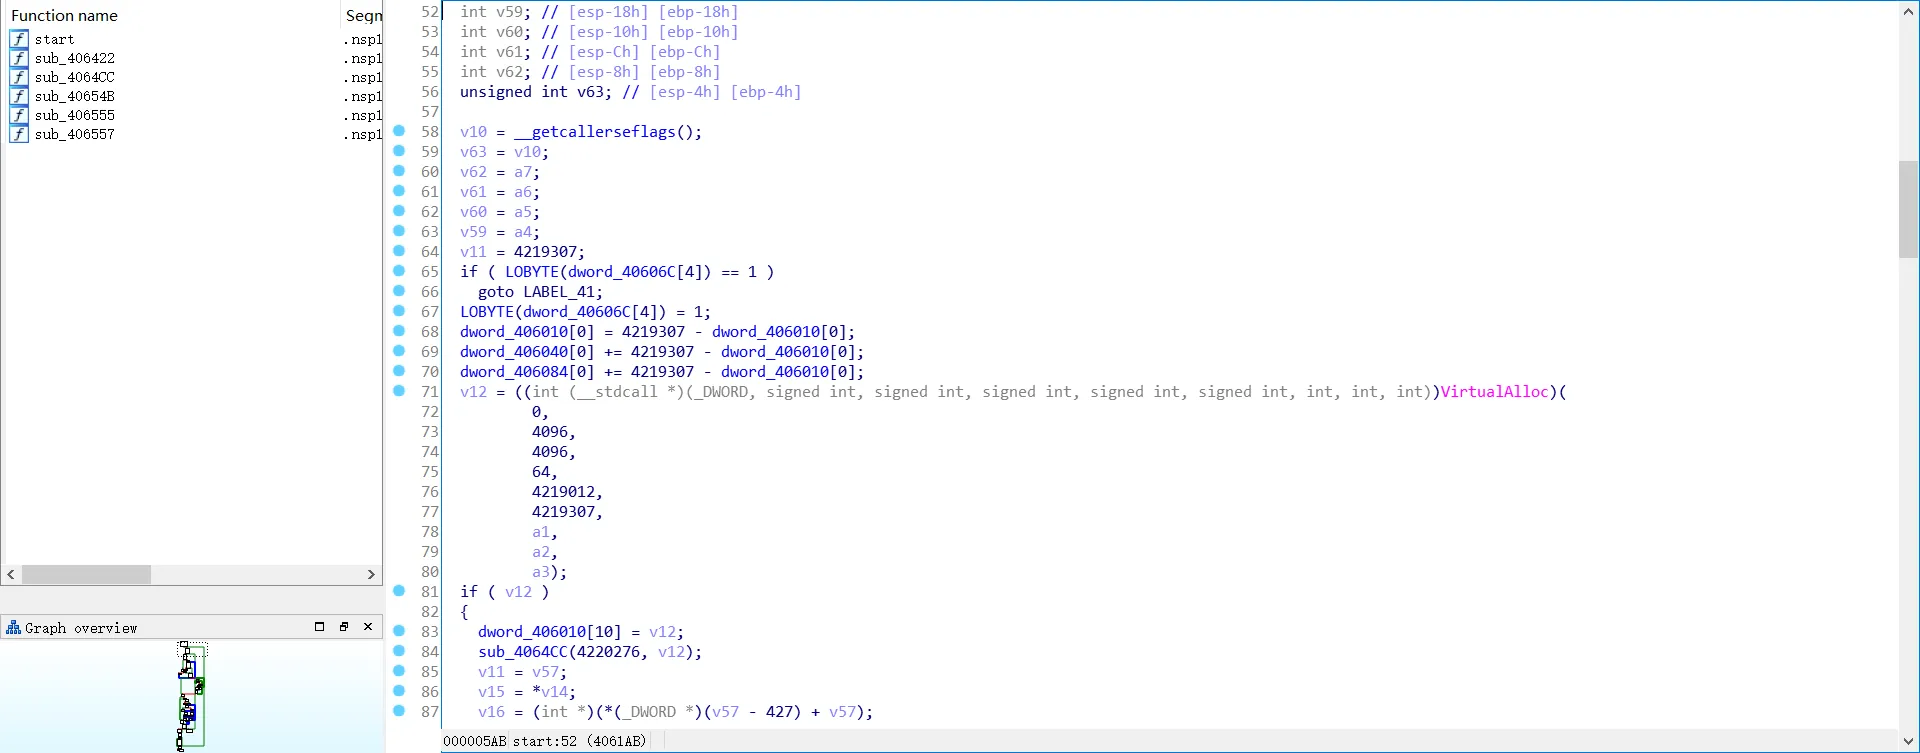Float the Graph overview panel
The image size is (1920, 753).
pos(344,627)
